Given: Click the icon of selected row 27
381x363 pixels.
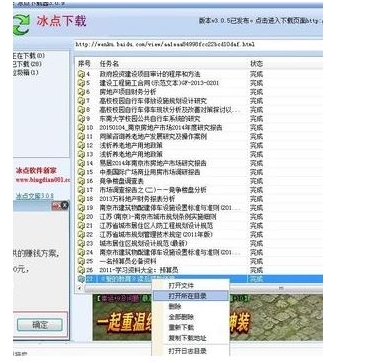Looking at the screenshot, I should (x=81, y=279).
